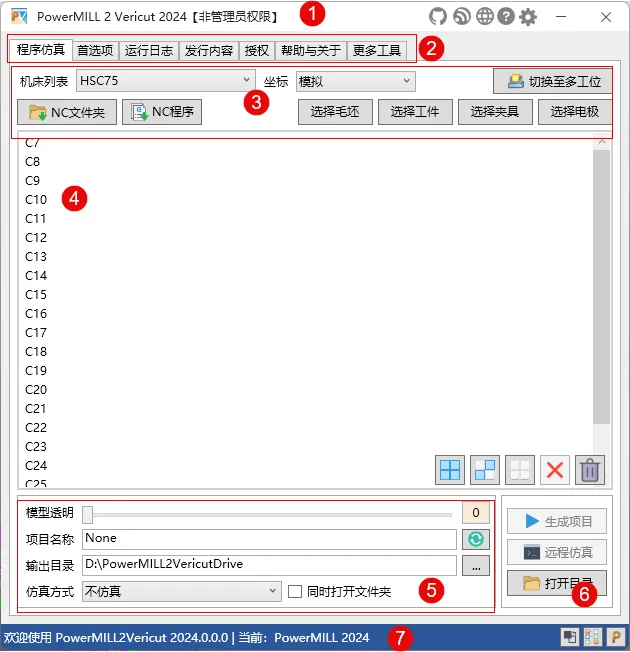The width and height of the screenshot is (630, 652).
Task: Open the 发行内容 tab
Action: [x=209, y=51]
